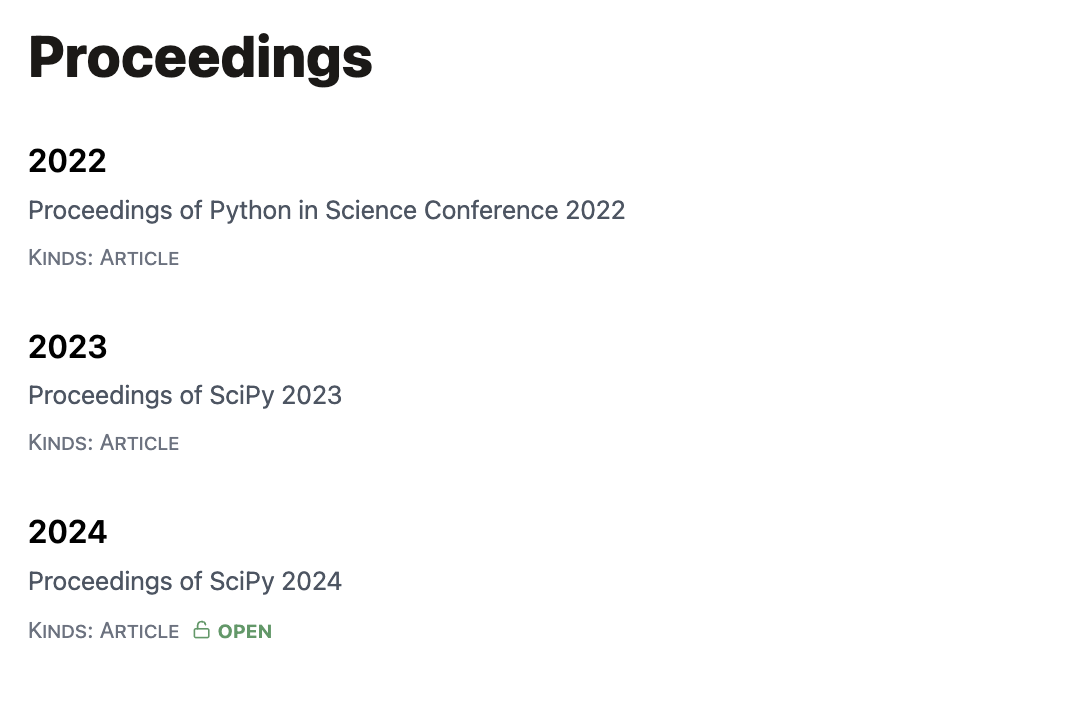The image size is (1072, 710).
Task: Click the open-access unlocked padlock icon
Action: pos(201,630)
